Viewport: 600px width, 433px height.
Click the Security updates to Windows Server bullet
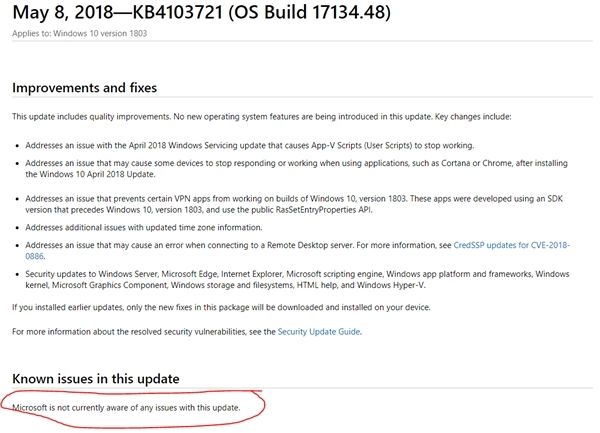(297, 280)
